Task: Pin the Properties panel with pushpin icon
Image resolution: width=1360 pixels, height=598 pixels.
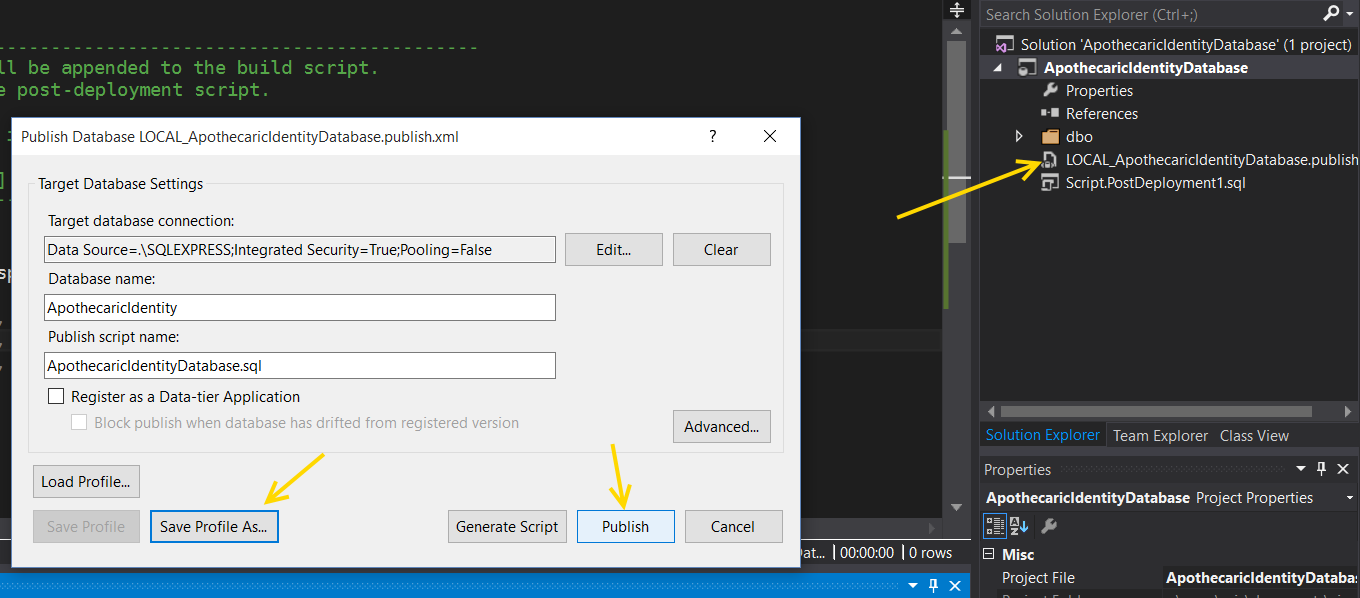Action: coord(1321,469)
